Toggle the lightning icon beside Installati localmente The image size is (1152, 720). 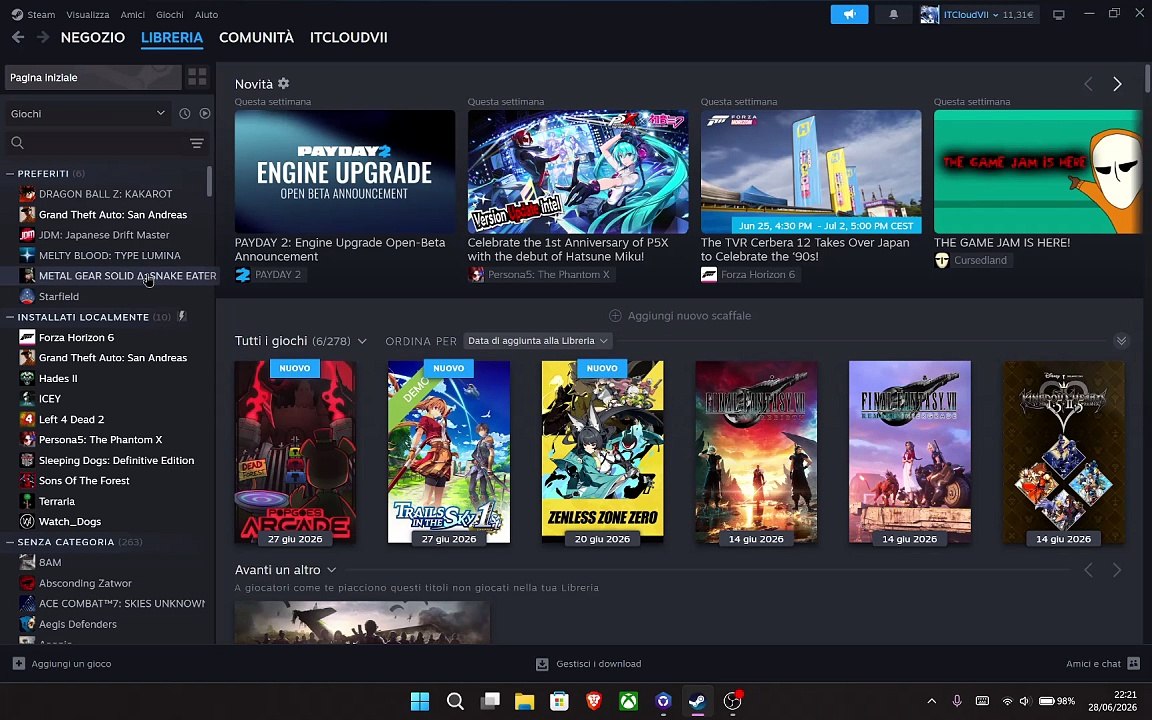click(x=181, y=317)
